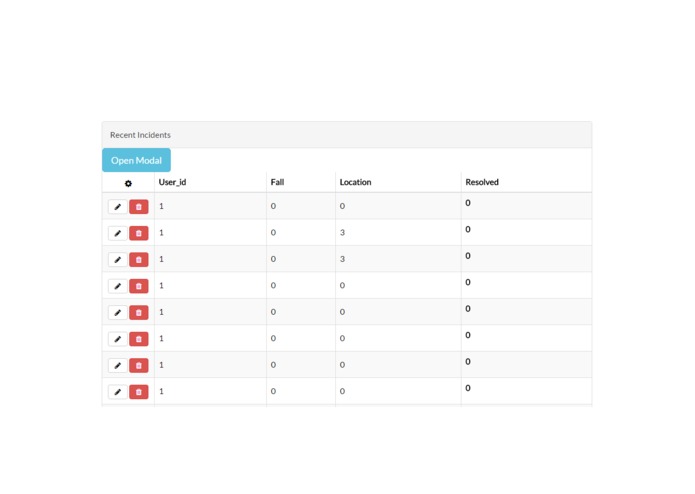Edit the second row, first with Location 3

(x=117, y=233)
